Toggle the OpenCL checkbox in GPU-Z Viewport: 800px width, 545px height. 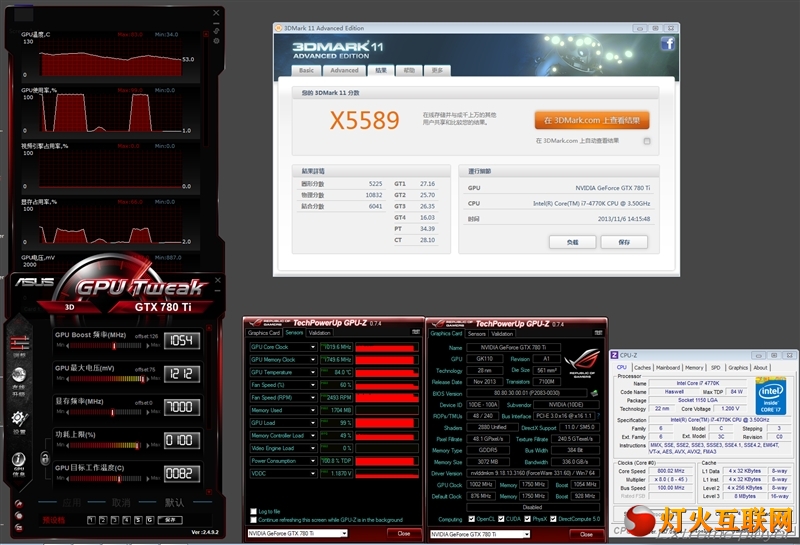coord(471,519)
